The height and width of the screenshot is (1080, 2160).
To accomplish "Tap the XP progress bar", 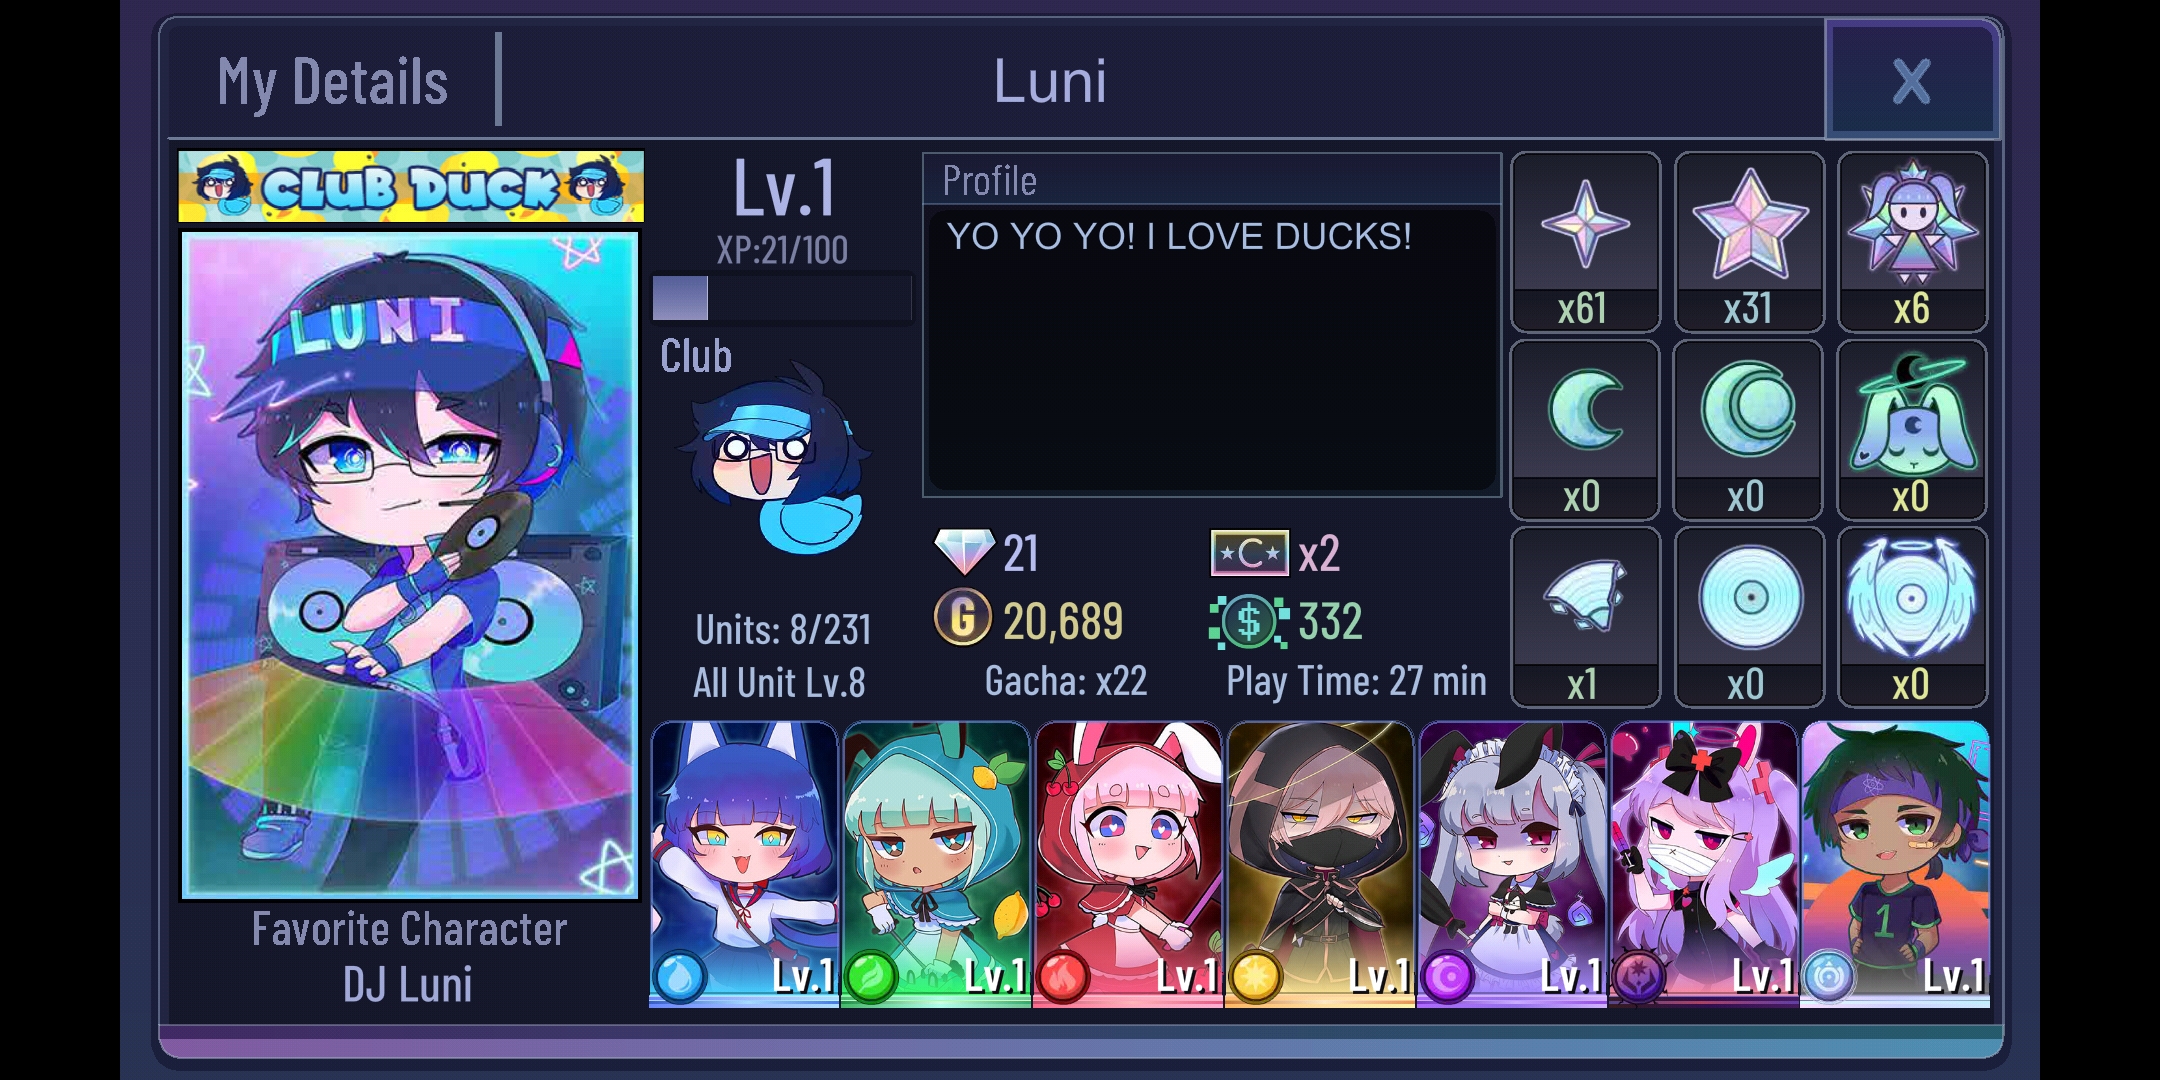I will (782, 298).
